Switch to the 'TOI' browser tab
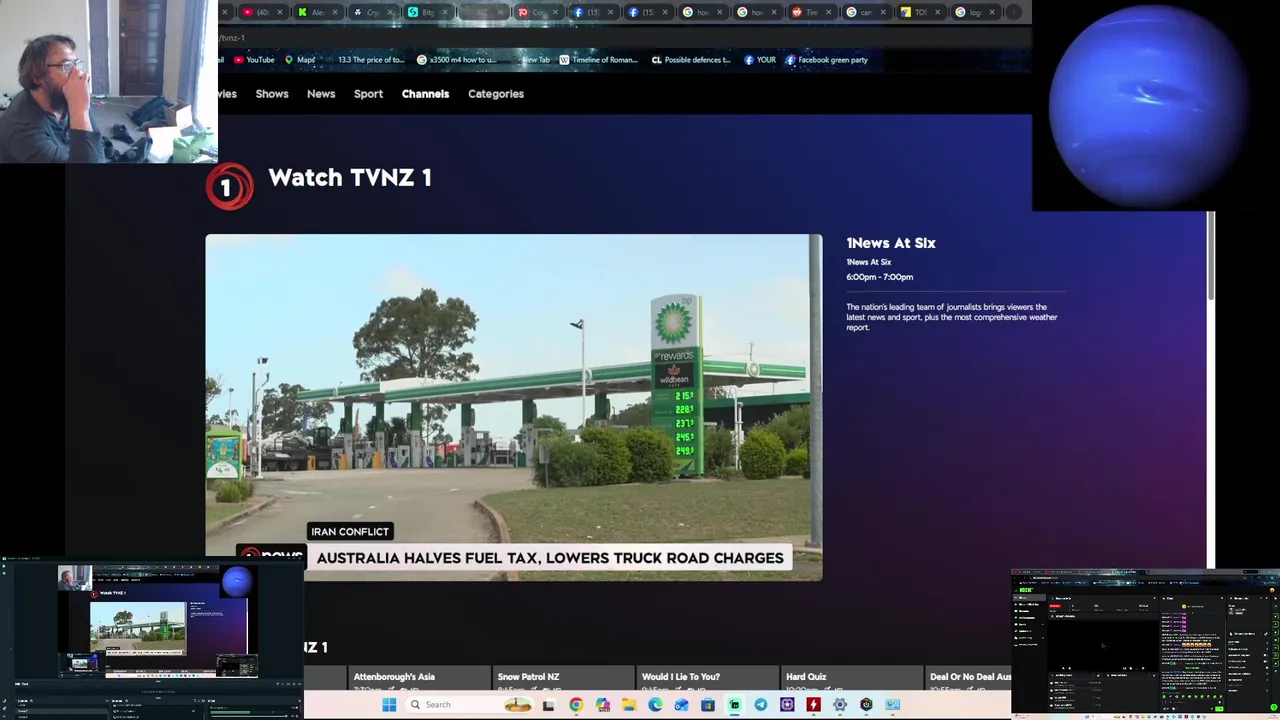The image size is (1280, 720). click(x=920, y=12)
